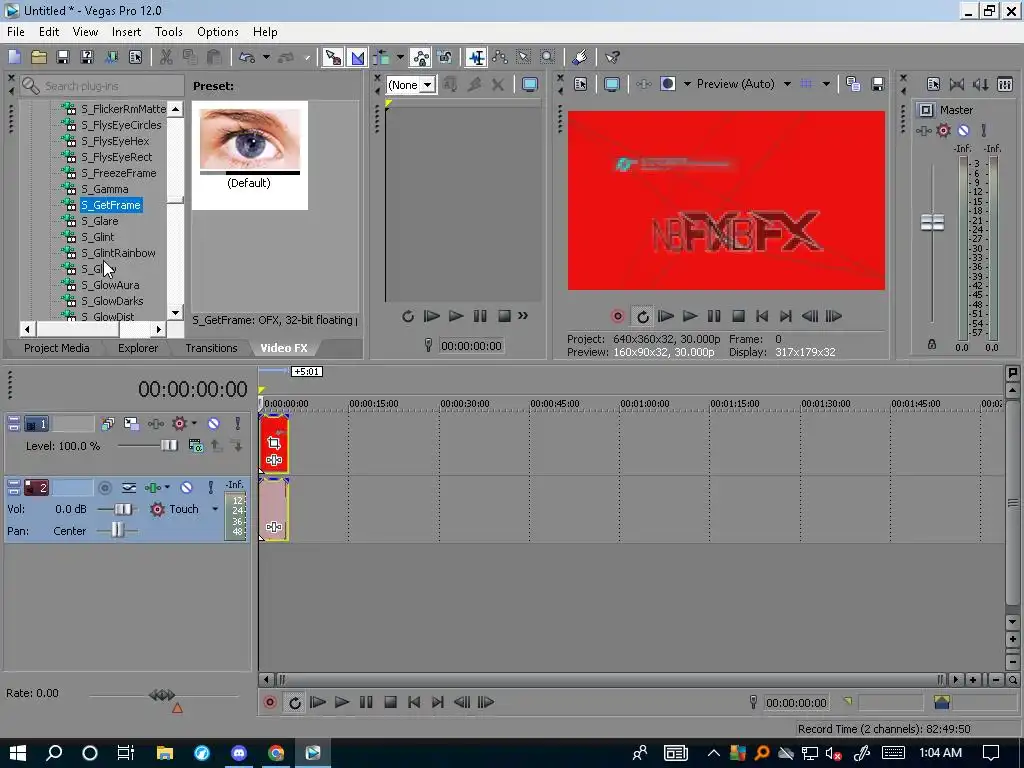Create a new project with toolbar icon
The height and width of the screenshot is (768, 1024).
[x=14, y=57]
